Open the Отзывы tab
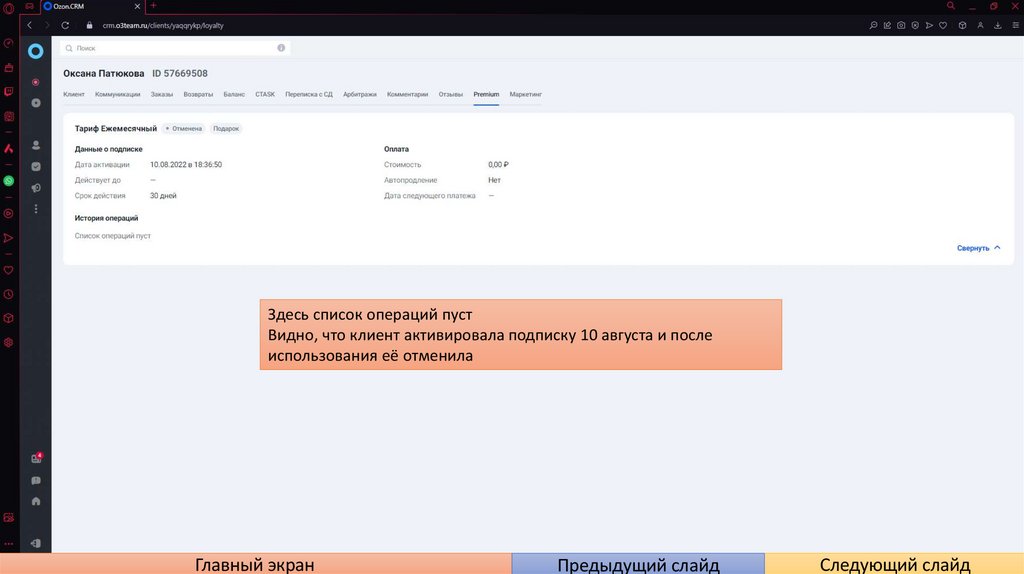This screenshot has height=574, width=1024. click(x=451, y=94)
